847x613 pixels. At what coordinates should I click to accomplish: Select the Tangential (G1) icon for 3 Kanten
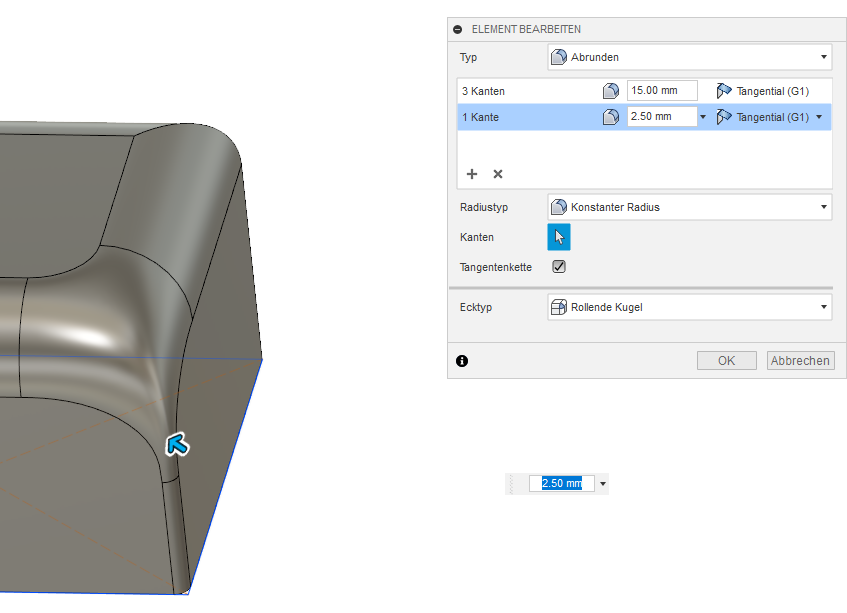[726, 90]
